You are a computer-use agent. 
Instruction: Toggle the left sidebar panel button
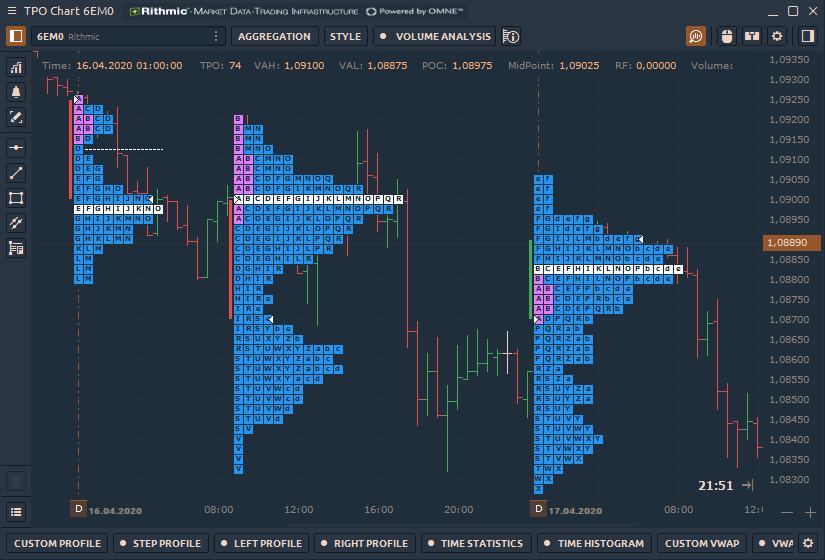point(16,36)
